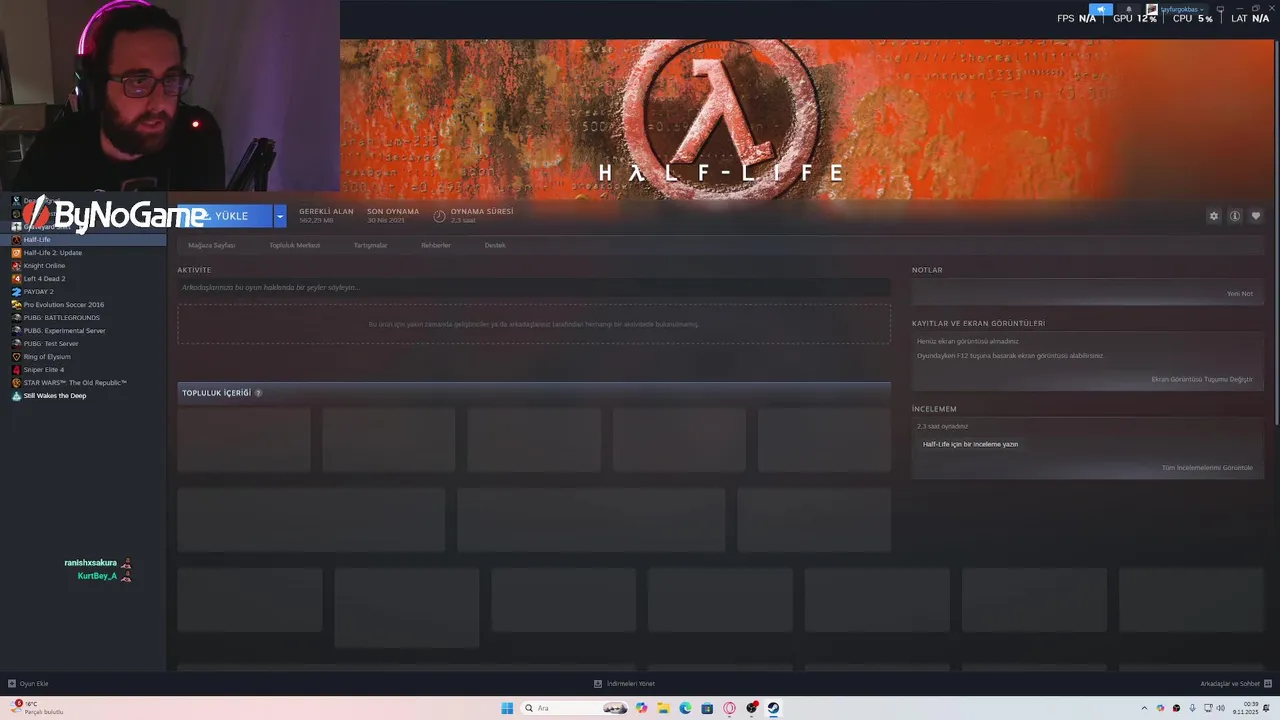
Task: Click the Sniper Elite 4 game icon
Action: click(16, 370)
